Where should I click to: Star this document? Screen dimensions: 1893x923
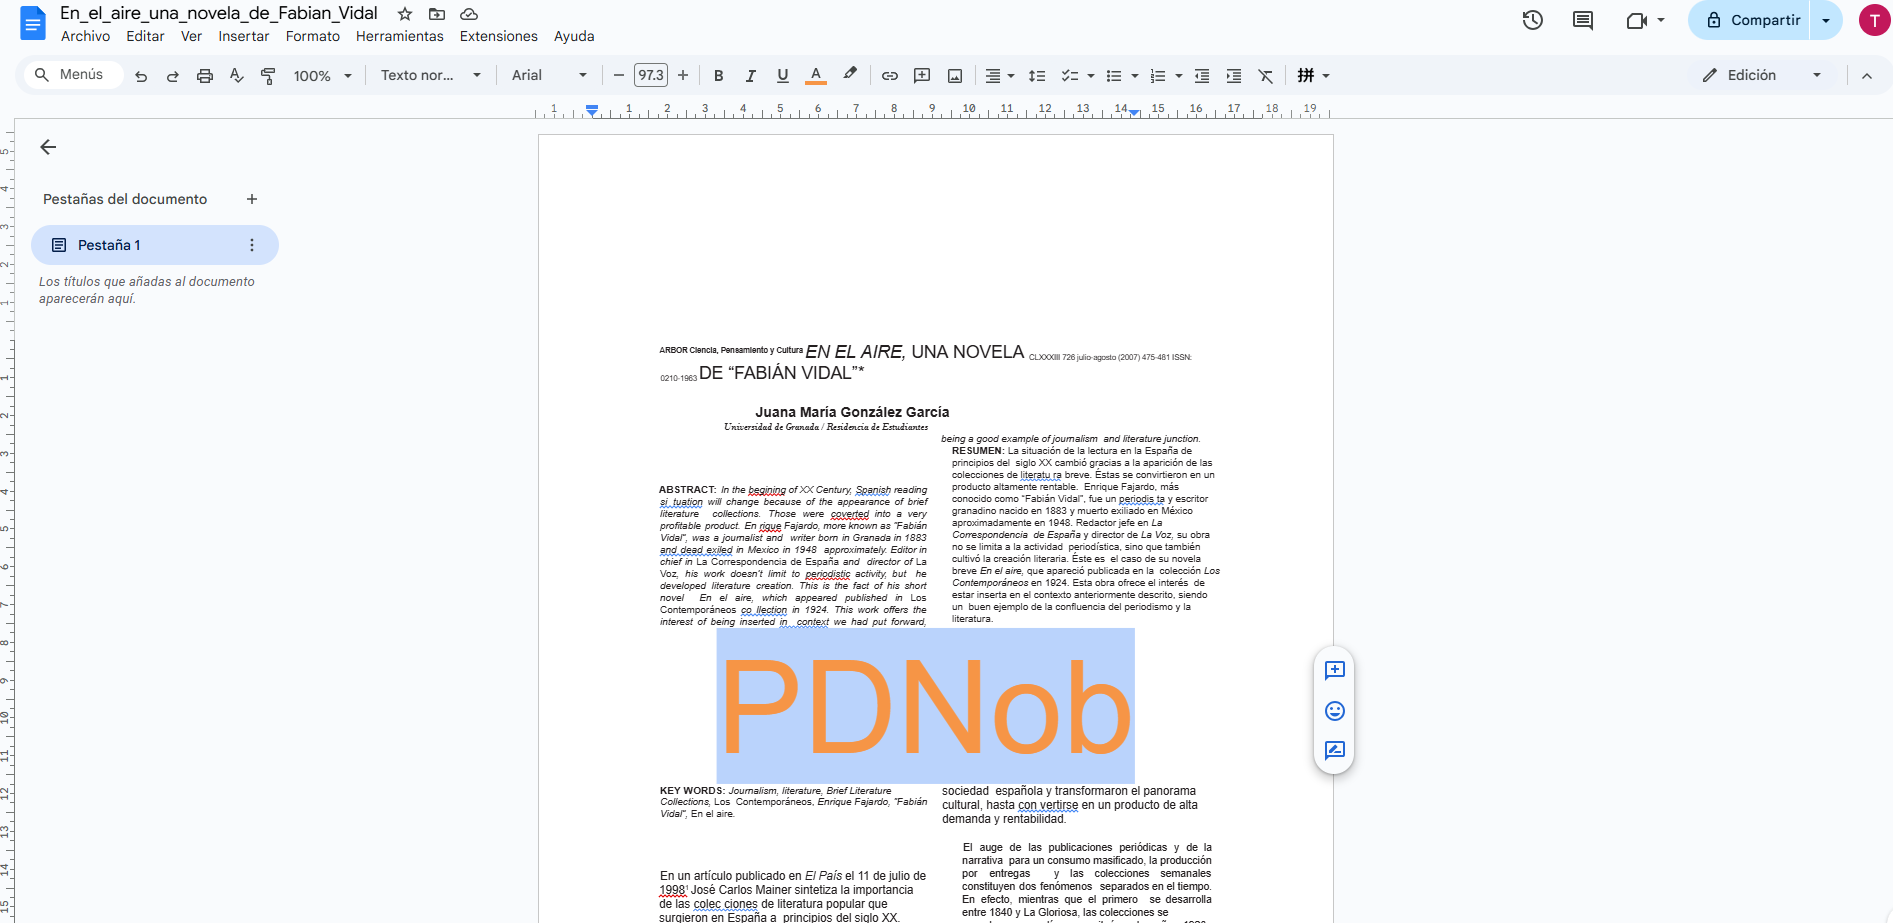point(405,14)
